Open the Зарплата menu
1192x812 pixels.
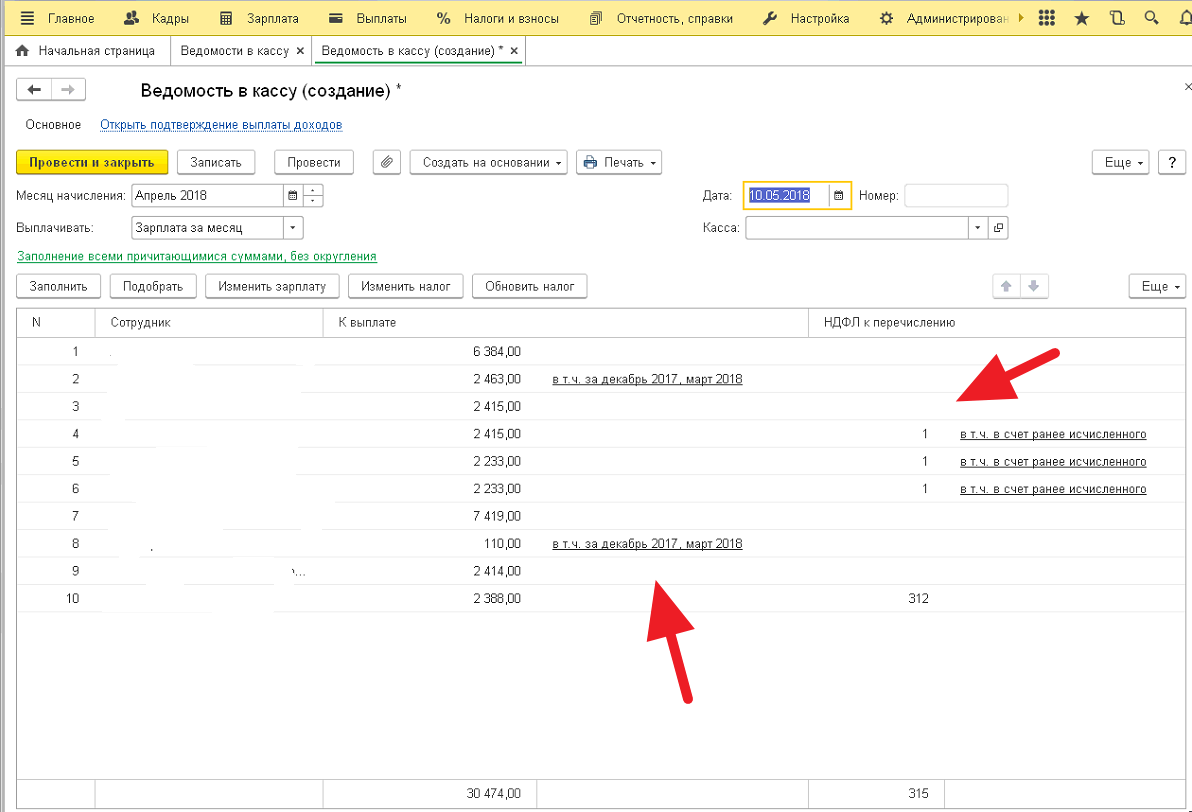258,18
